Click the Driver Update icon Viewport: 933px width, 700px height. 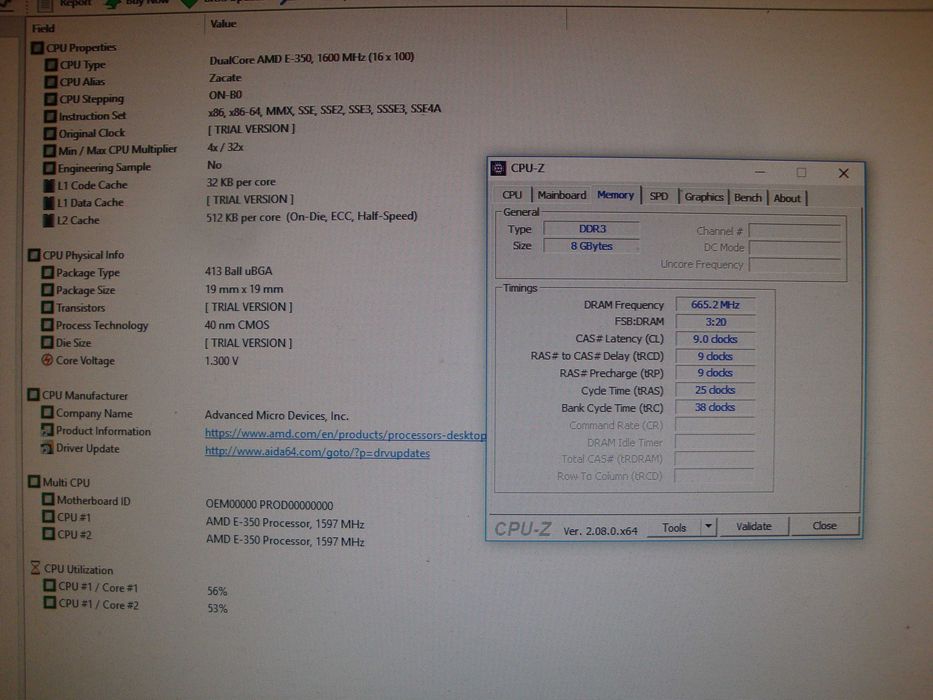(47, 448)
